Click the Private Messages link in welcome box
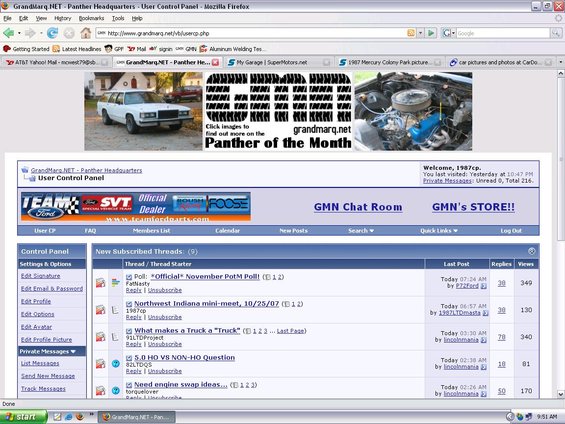 point(447,180)
